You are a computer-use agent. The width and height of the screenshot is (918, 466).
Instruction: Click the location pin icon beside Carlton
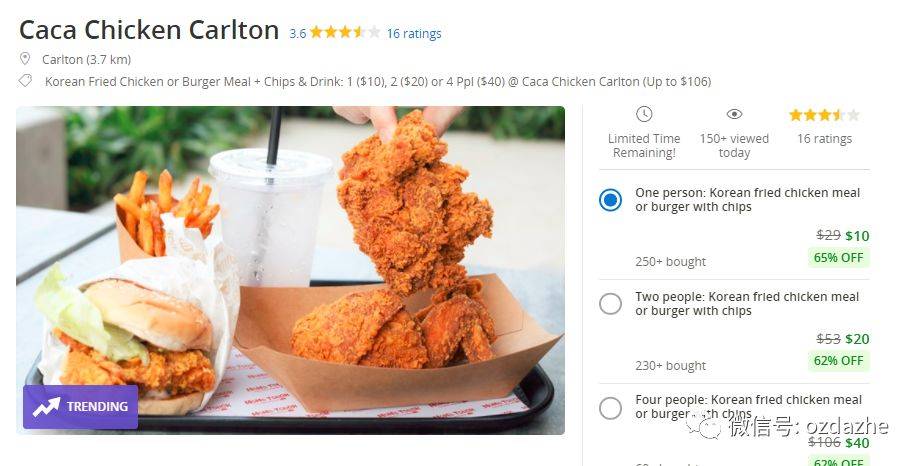25,59
